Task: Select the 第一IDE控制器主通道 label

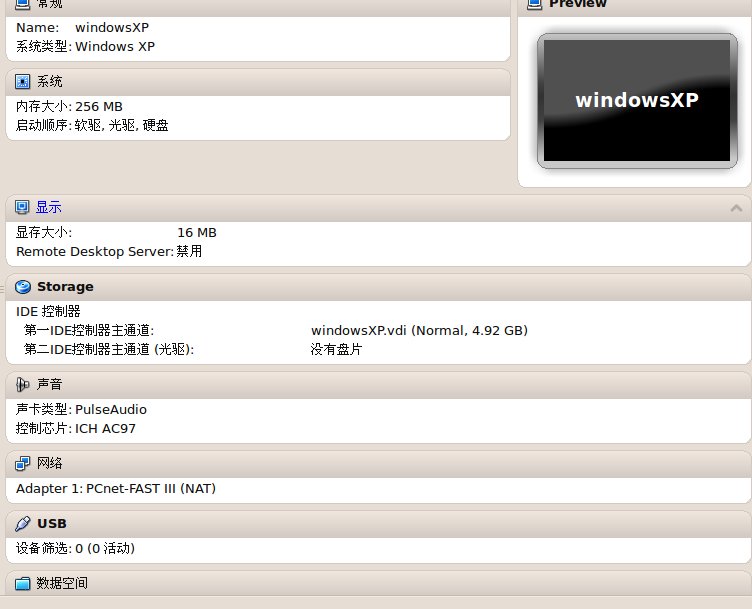Action: click(x=89, y=331)
